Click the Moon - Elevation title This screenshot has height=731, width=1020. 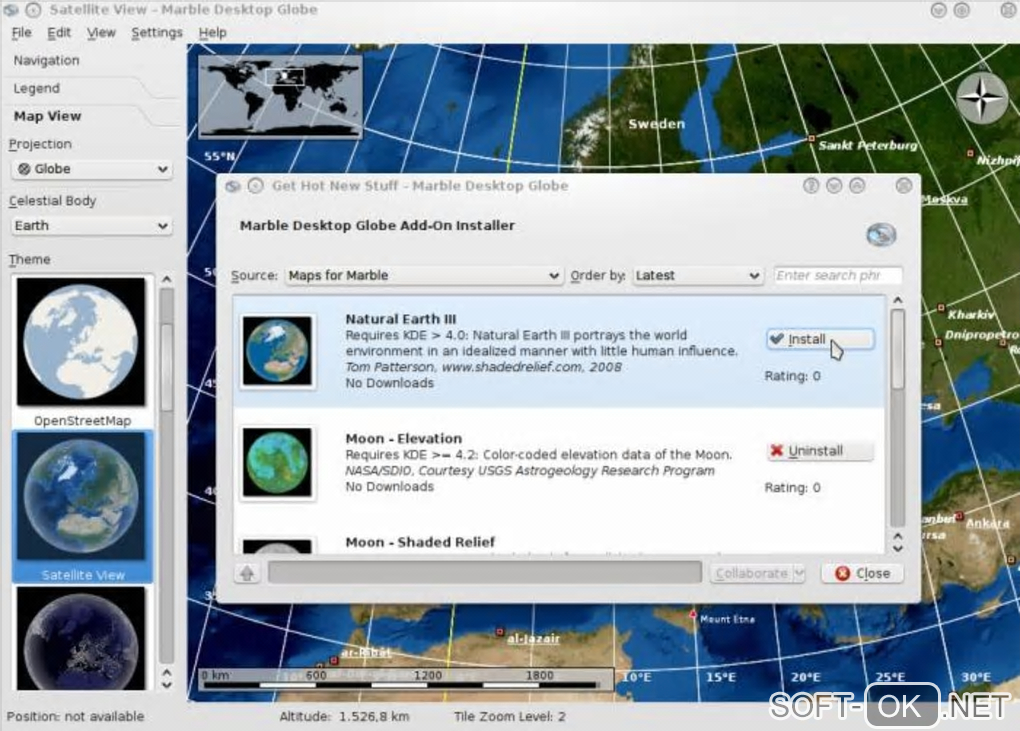tap(403, 438)
